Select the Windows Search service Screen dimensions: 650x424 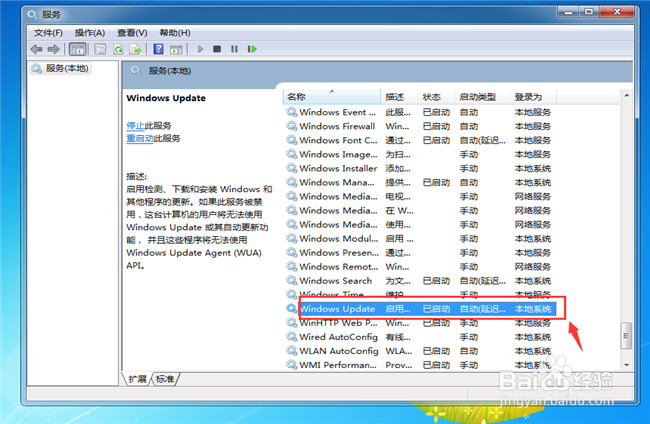tap(420, 281)
